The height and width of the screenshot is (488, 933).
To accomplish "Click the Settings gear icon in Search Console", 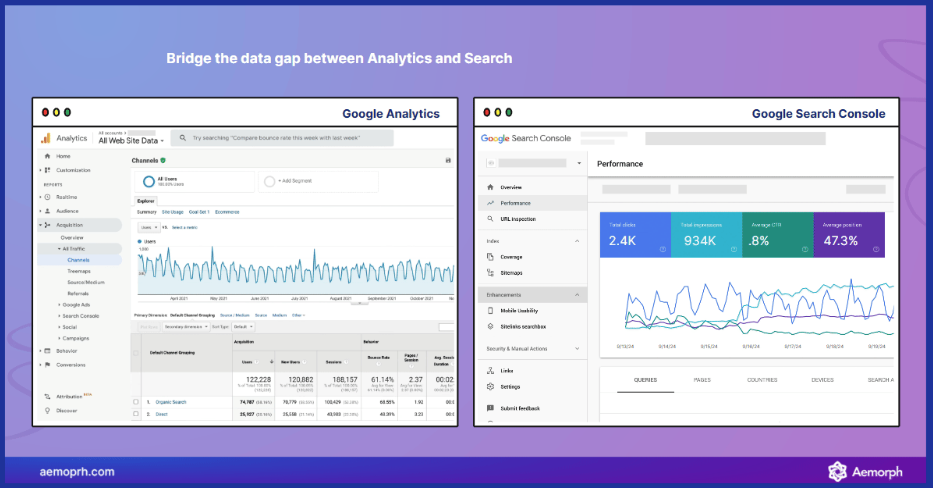I will click(x=490, y=387).
